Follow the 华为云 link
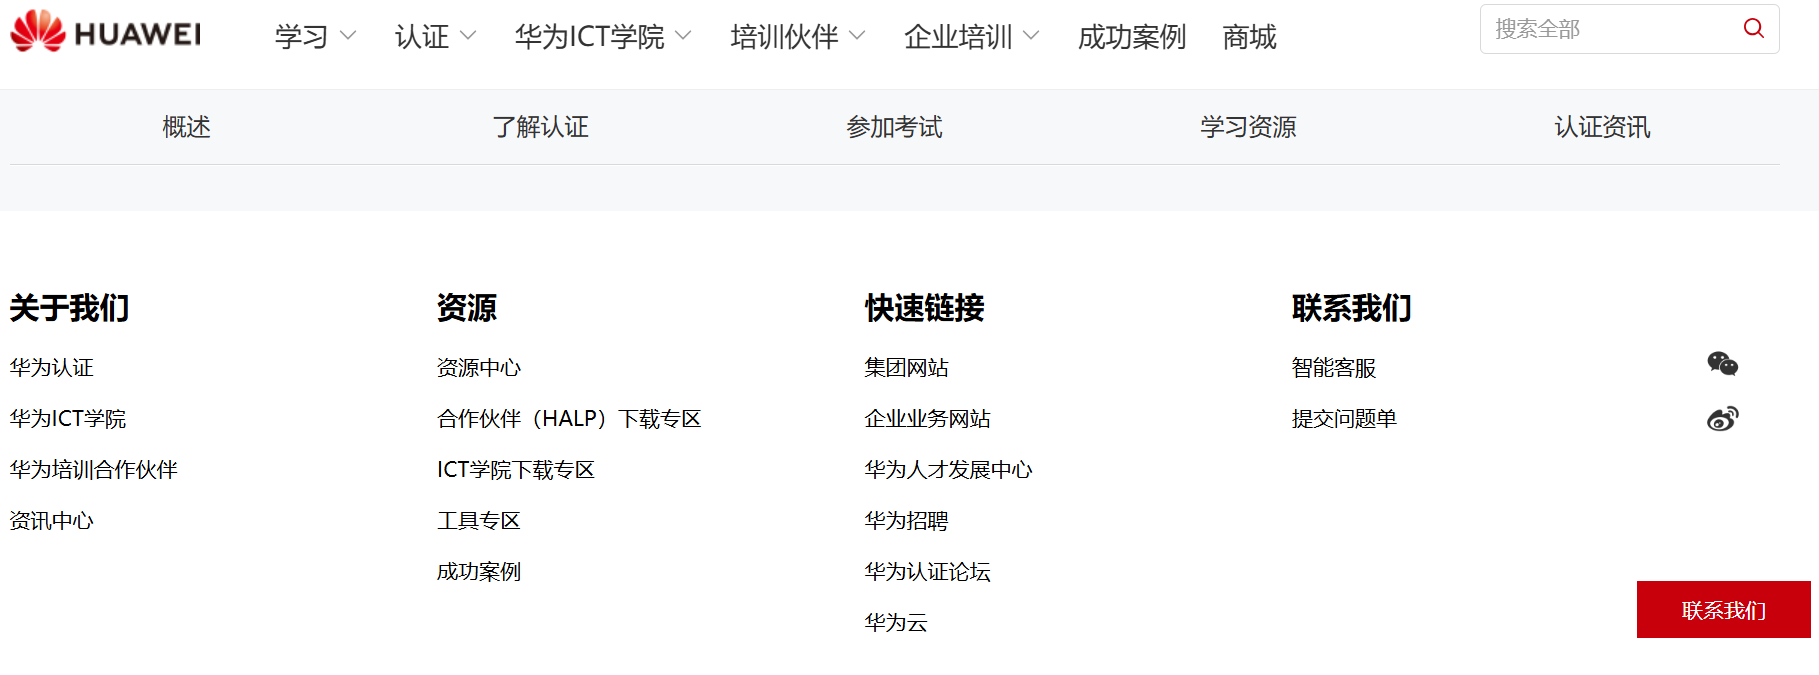Screen dimensions: 1819x675 pyautogui.click(x=896, y=623)
